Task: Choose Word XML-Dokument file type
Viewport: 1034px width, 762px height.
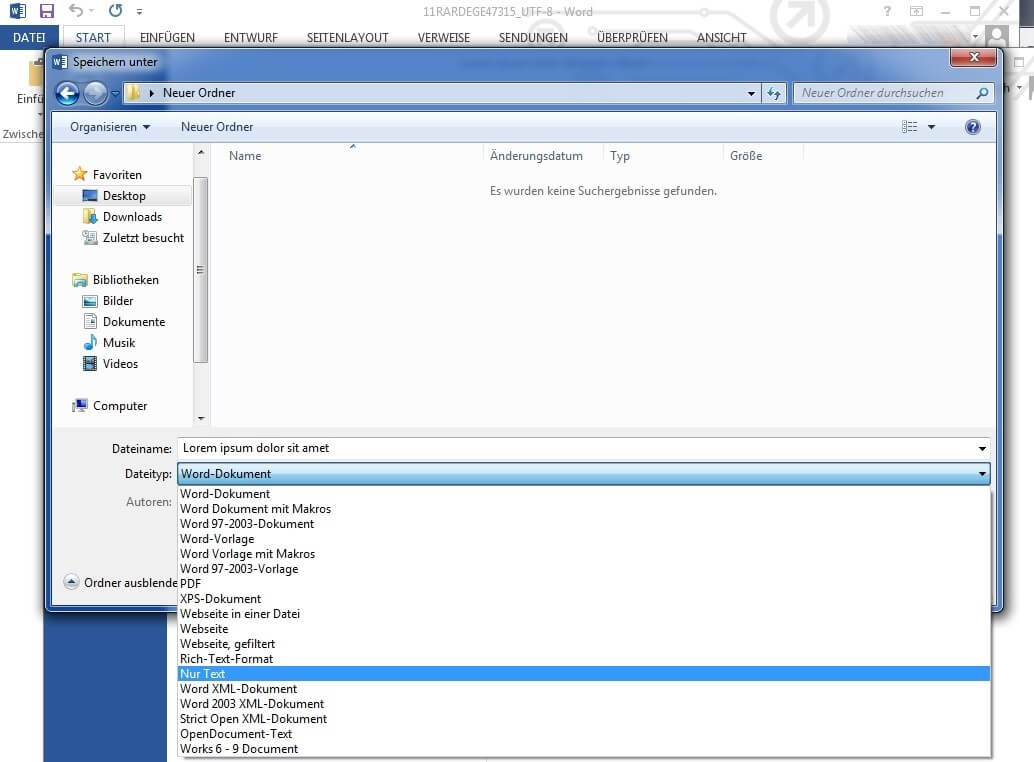Action: tap(584, 689)
